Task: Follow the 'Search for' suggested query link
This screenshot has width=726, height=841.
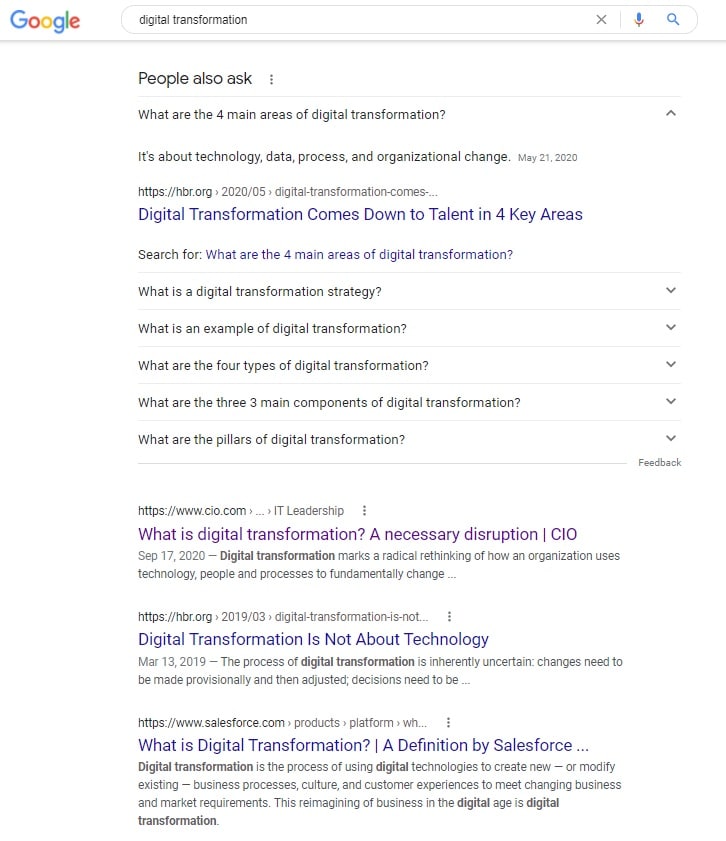Action: [358, 254]
